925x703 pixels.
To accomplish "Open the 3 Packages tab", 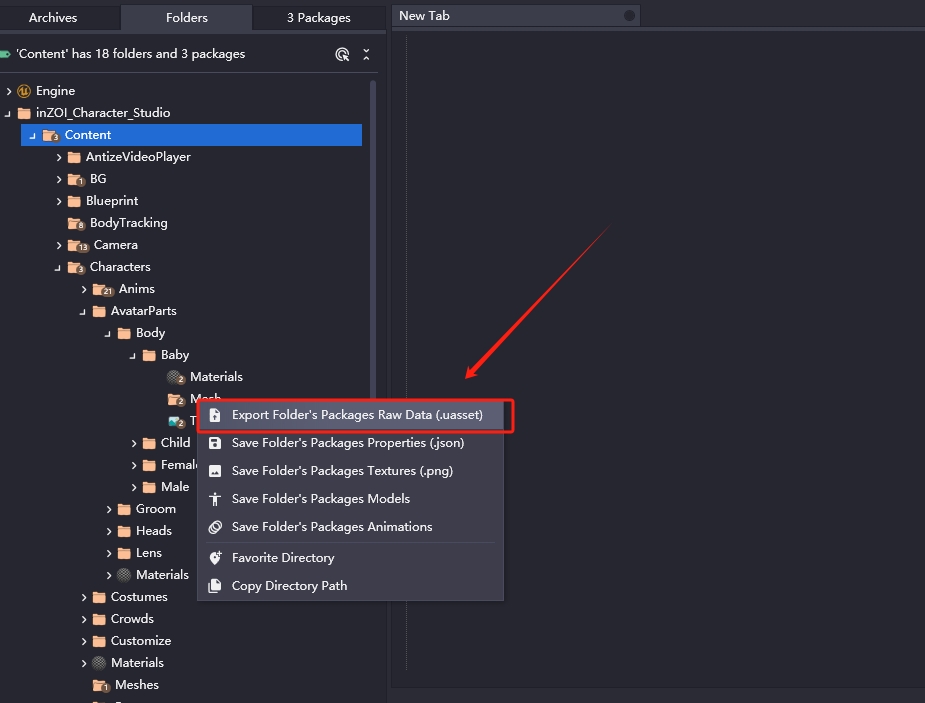I will [319, 18].
